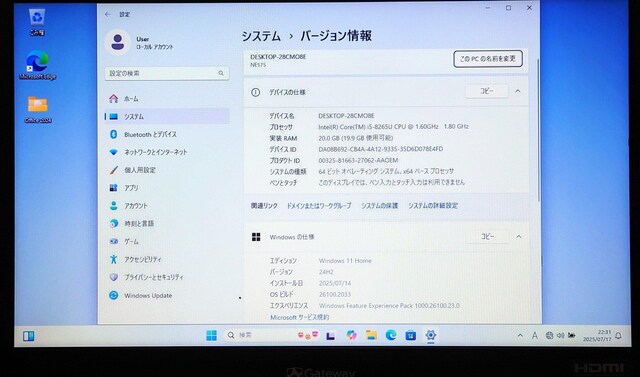Copy the デバイスの仕様 details
This screenshot has height=377, width=640.
(x=487, y=91)
